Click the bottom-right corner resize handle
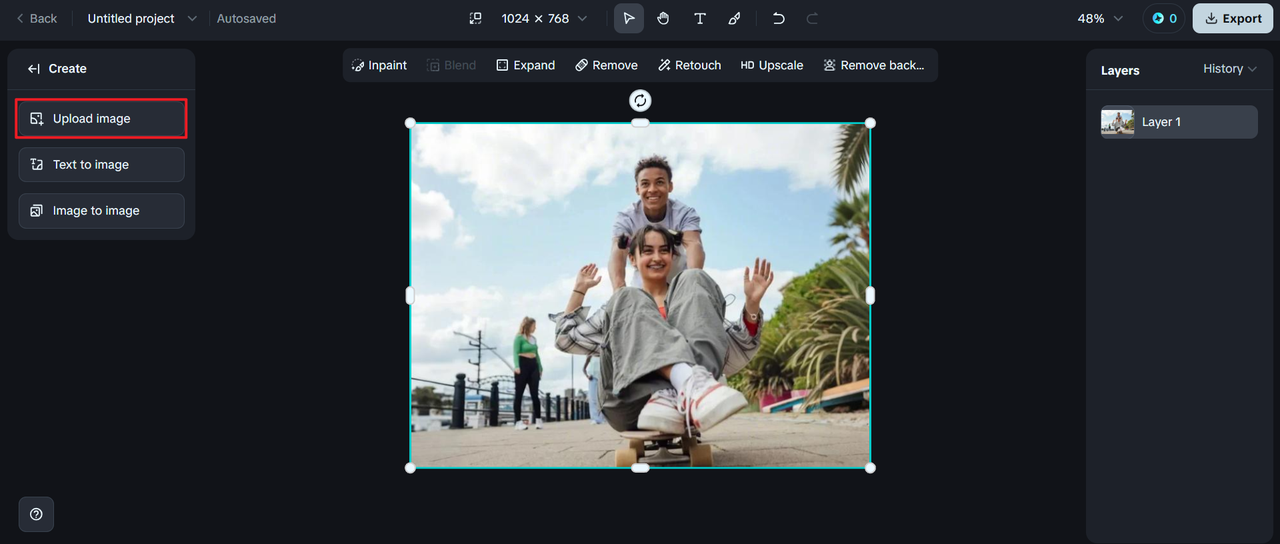Image resolution: width=1280 pixels, height=544 pixels. pos(870,468)
